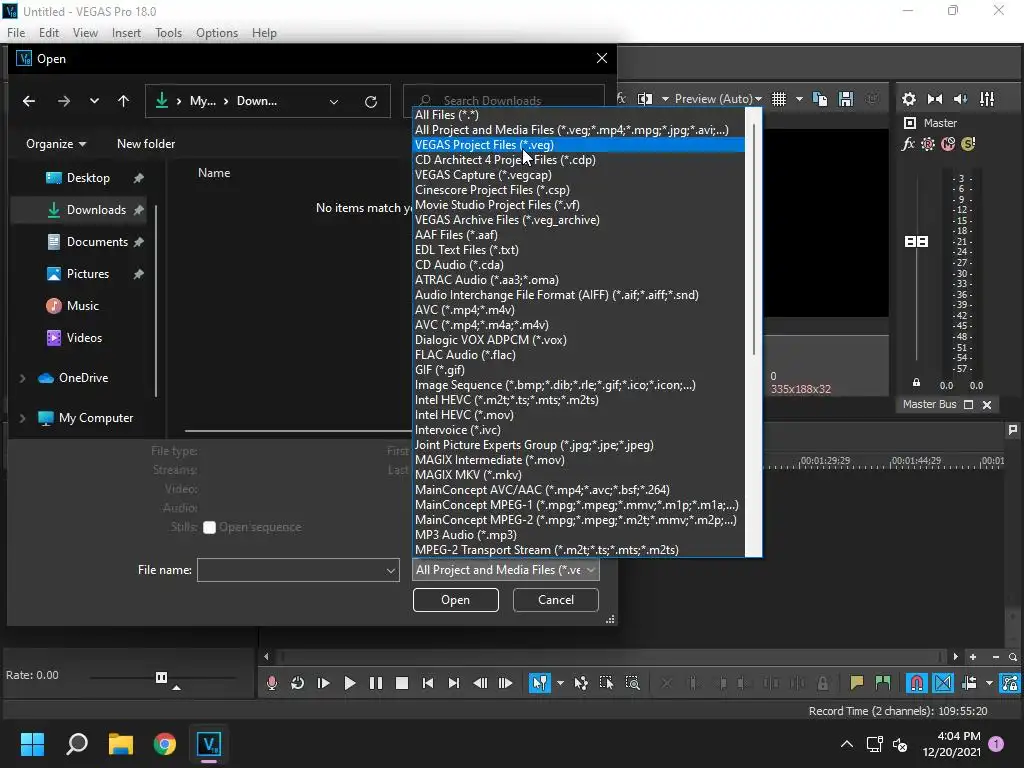Enable Open sequence checkbox

coord(209,528)
